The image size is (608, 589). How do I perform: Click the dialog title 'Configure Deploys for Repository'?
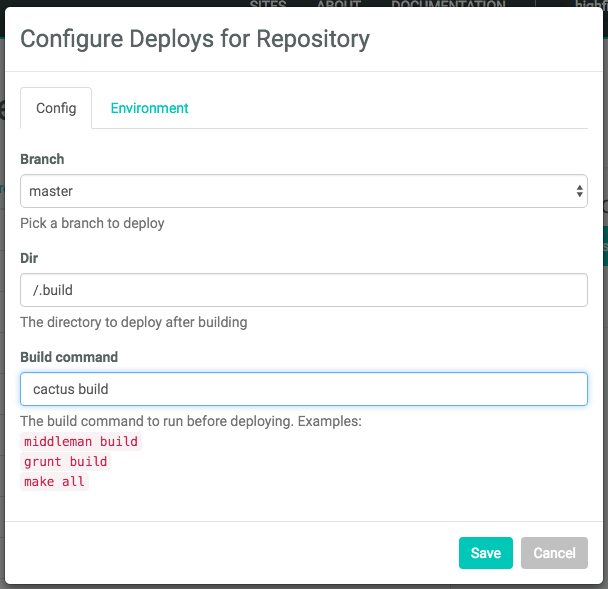(x=195, y=39)
